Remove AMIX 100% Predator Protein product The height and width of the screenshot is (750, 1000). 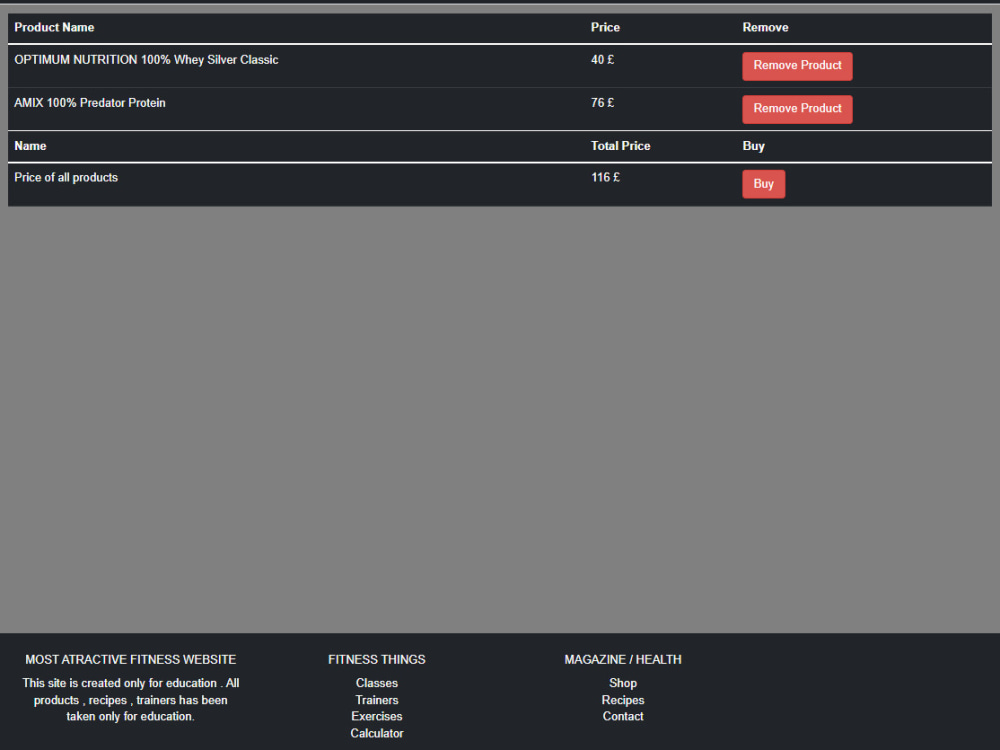797,109
